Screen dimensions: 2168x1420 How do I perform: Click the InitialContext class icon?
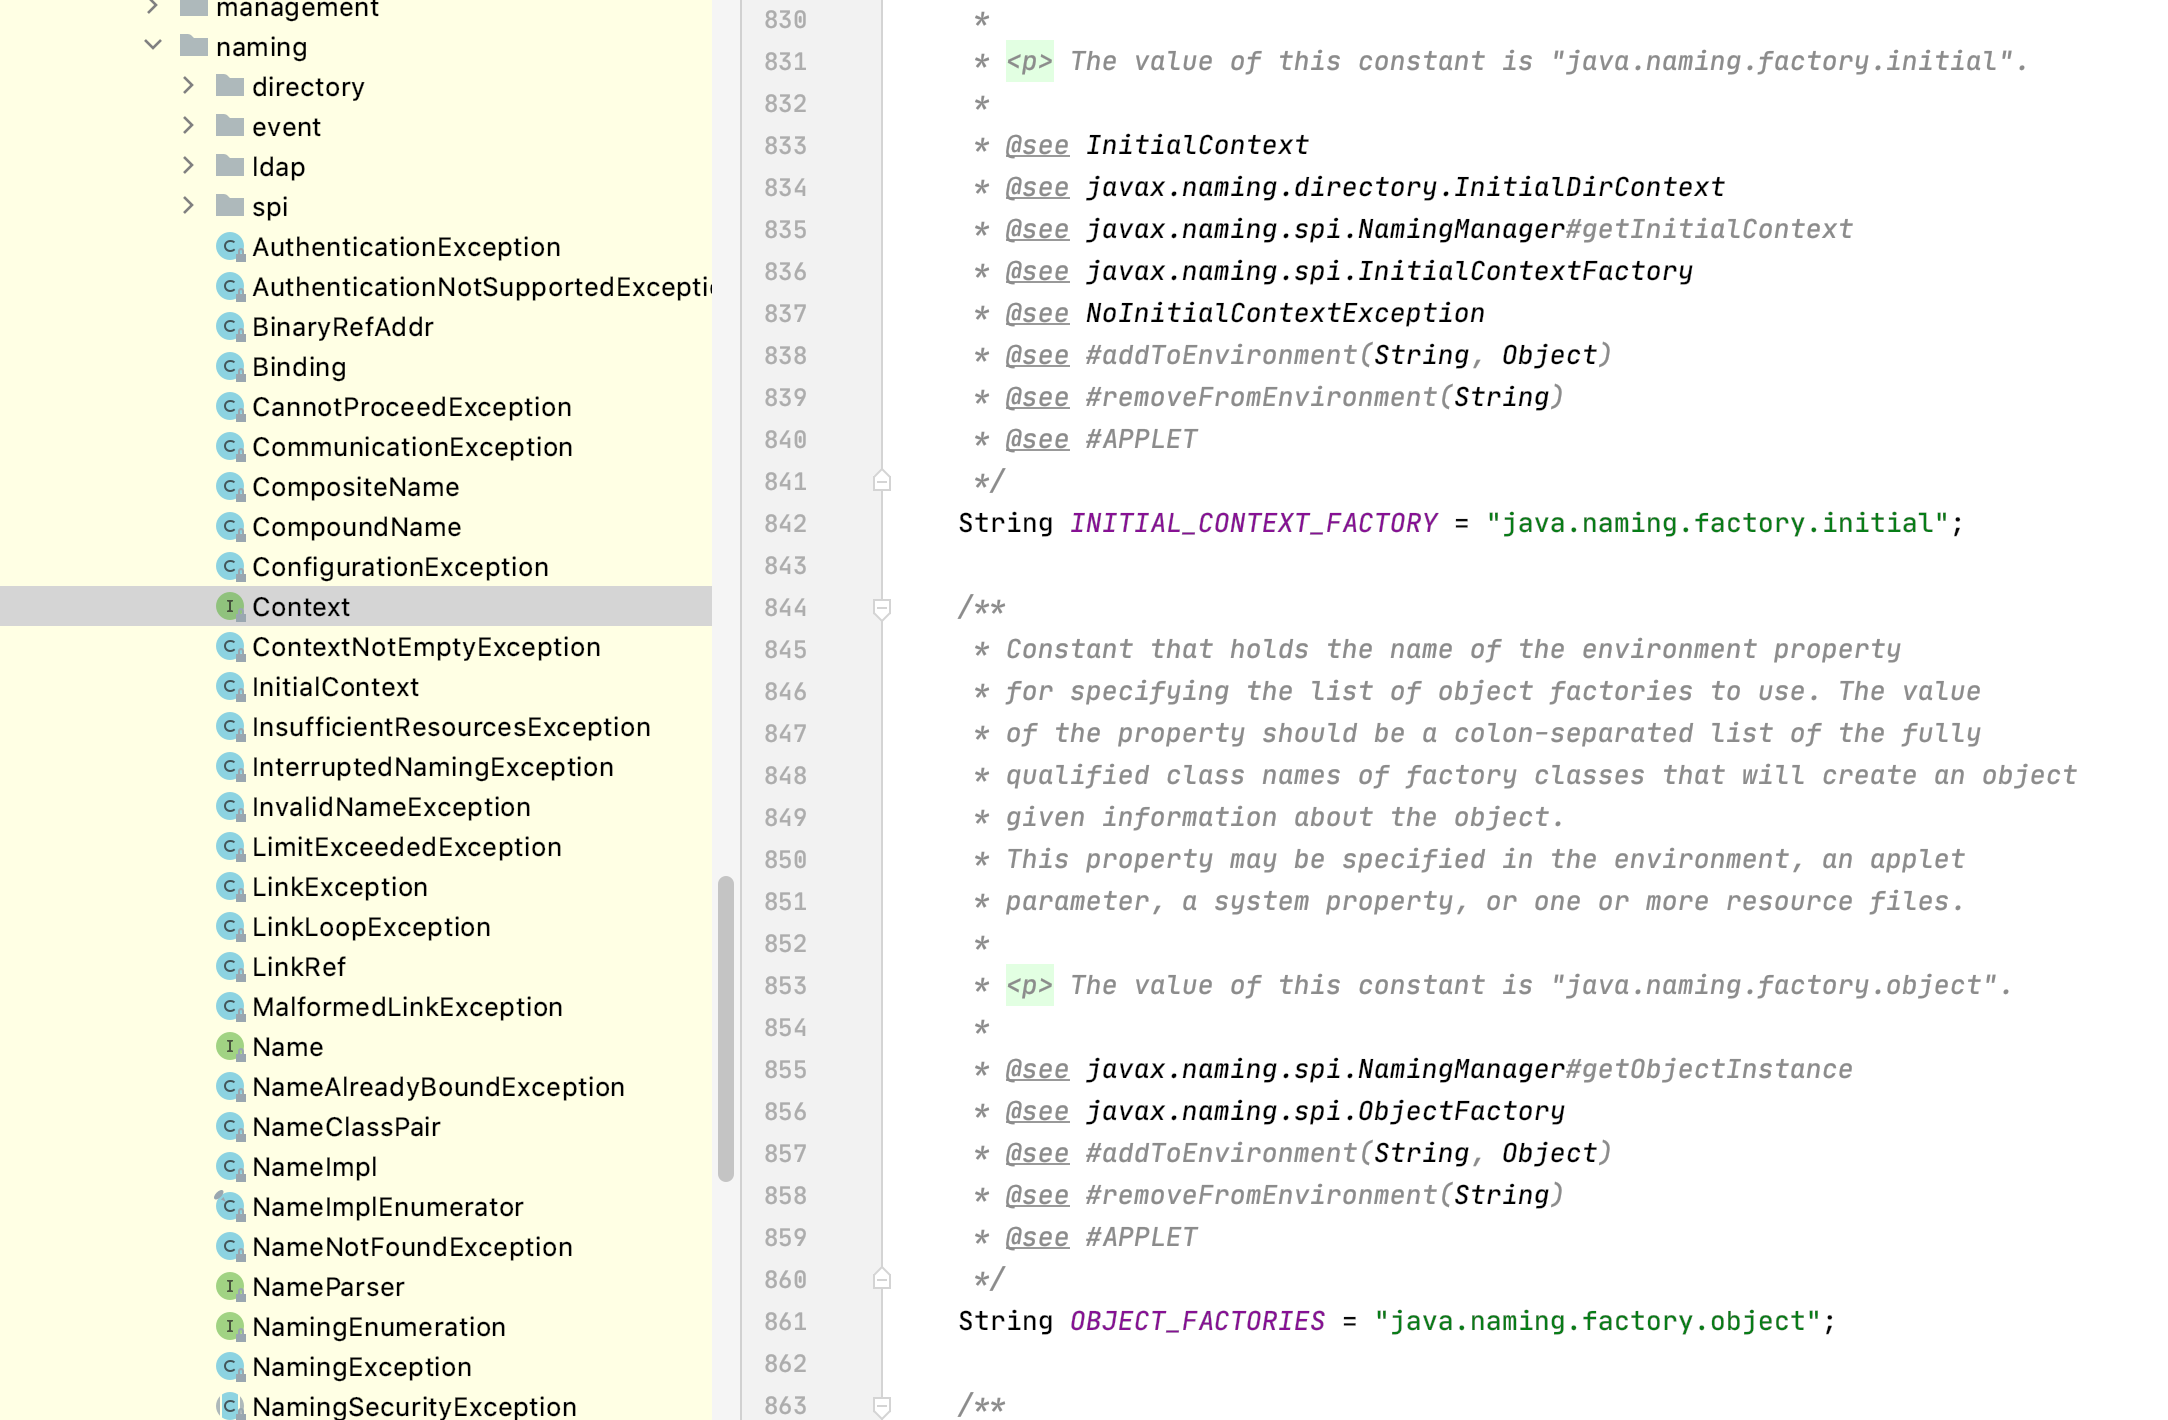tap(230, 687)
